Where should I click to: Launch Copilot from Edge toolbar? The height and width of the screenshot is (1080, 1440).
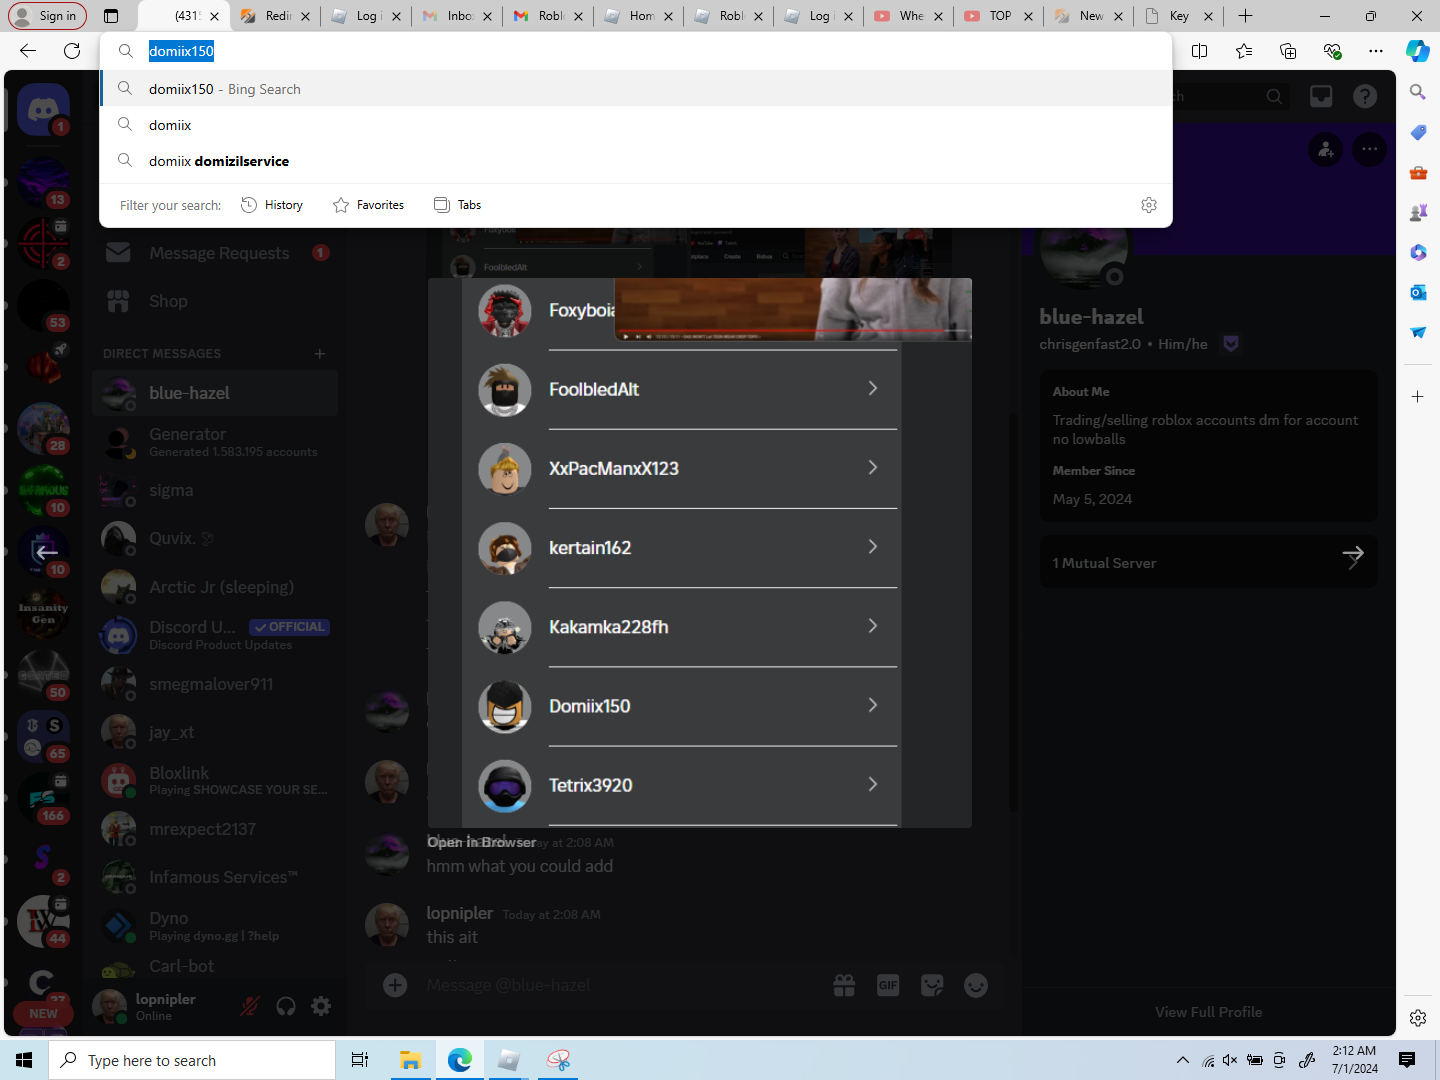pos(1418,51)
